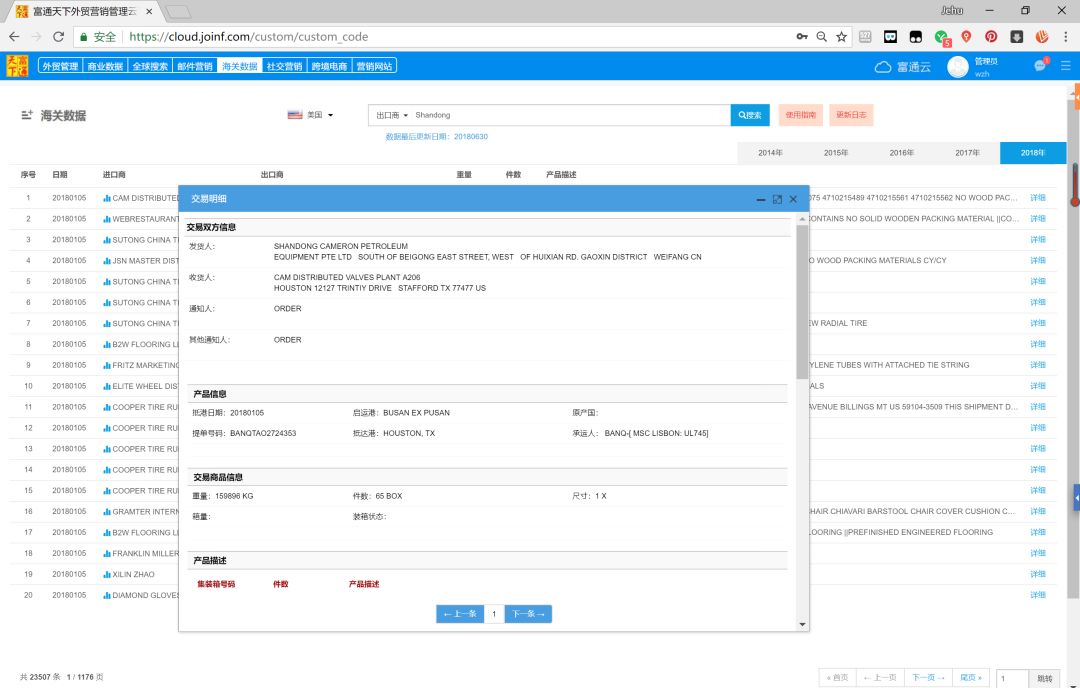Click the administrator avatar icon
This screenshot has width=1080, height=688.
[957, 66]
